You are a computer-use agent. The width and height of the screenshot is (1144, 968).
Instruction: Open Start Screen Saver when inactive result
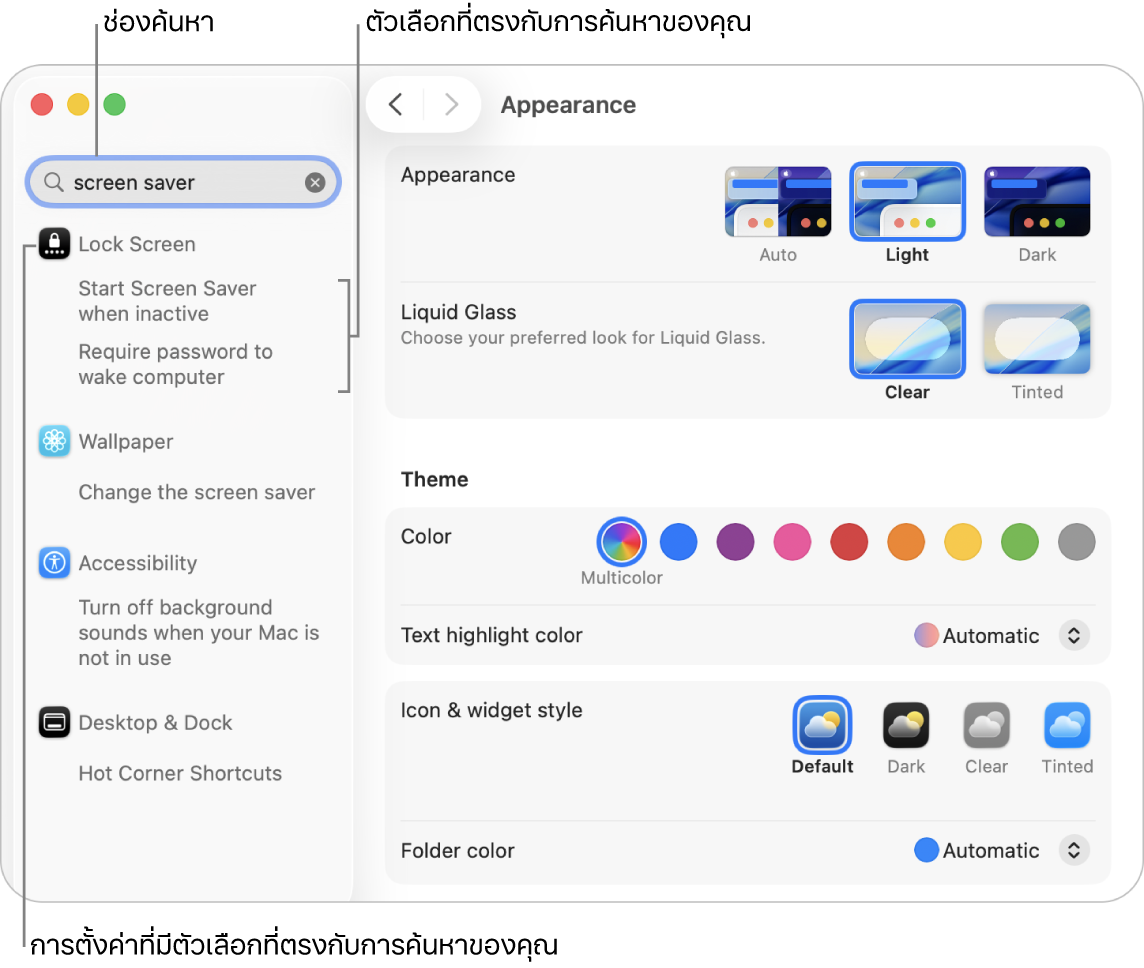pos(168,301)
